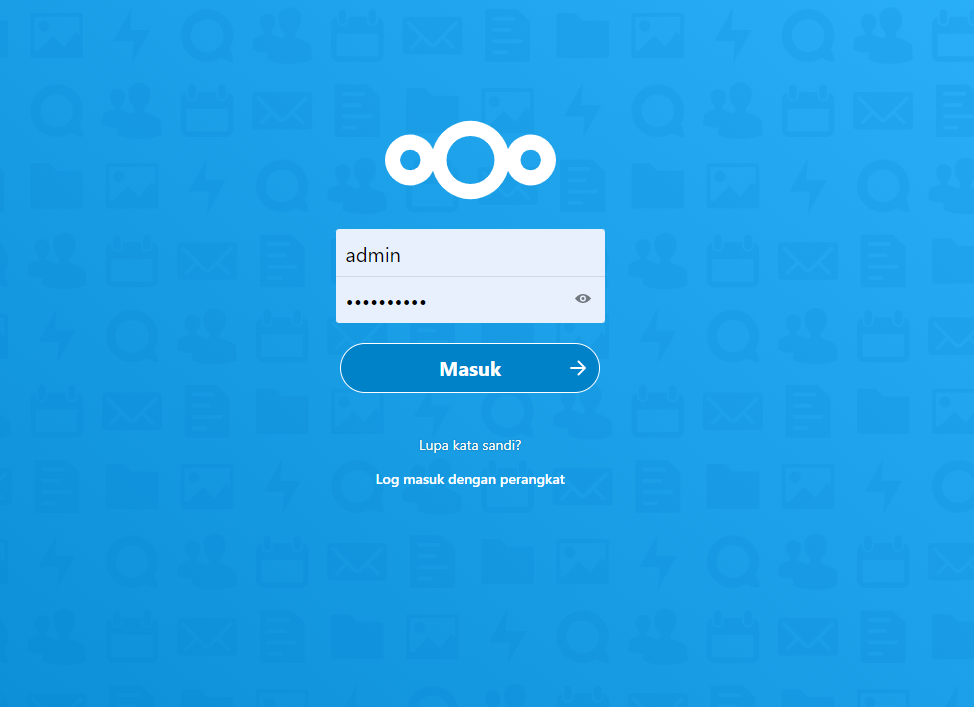Click faded calendar icon left of password field
Viewport: 974px width, 707px height.
click(282, 336)
